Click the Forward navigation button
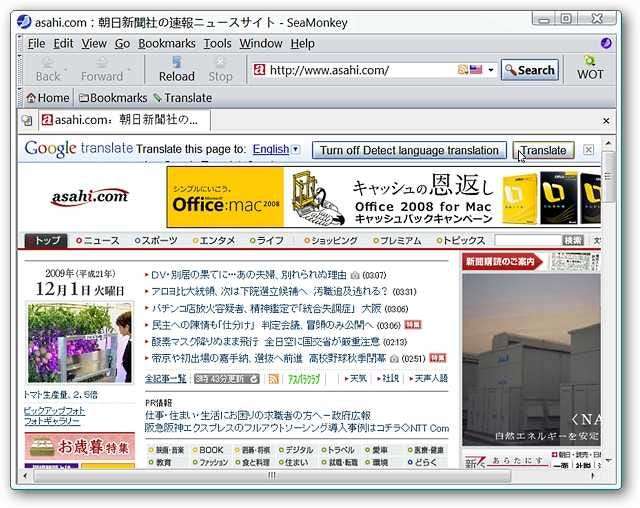The image size is (640, 508). point(102,69)
